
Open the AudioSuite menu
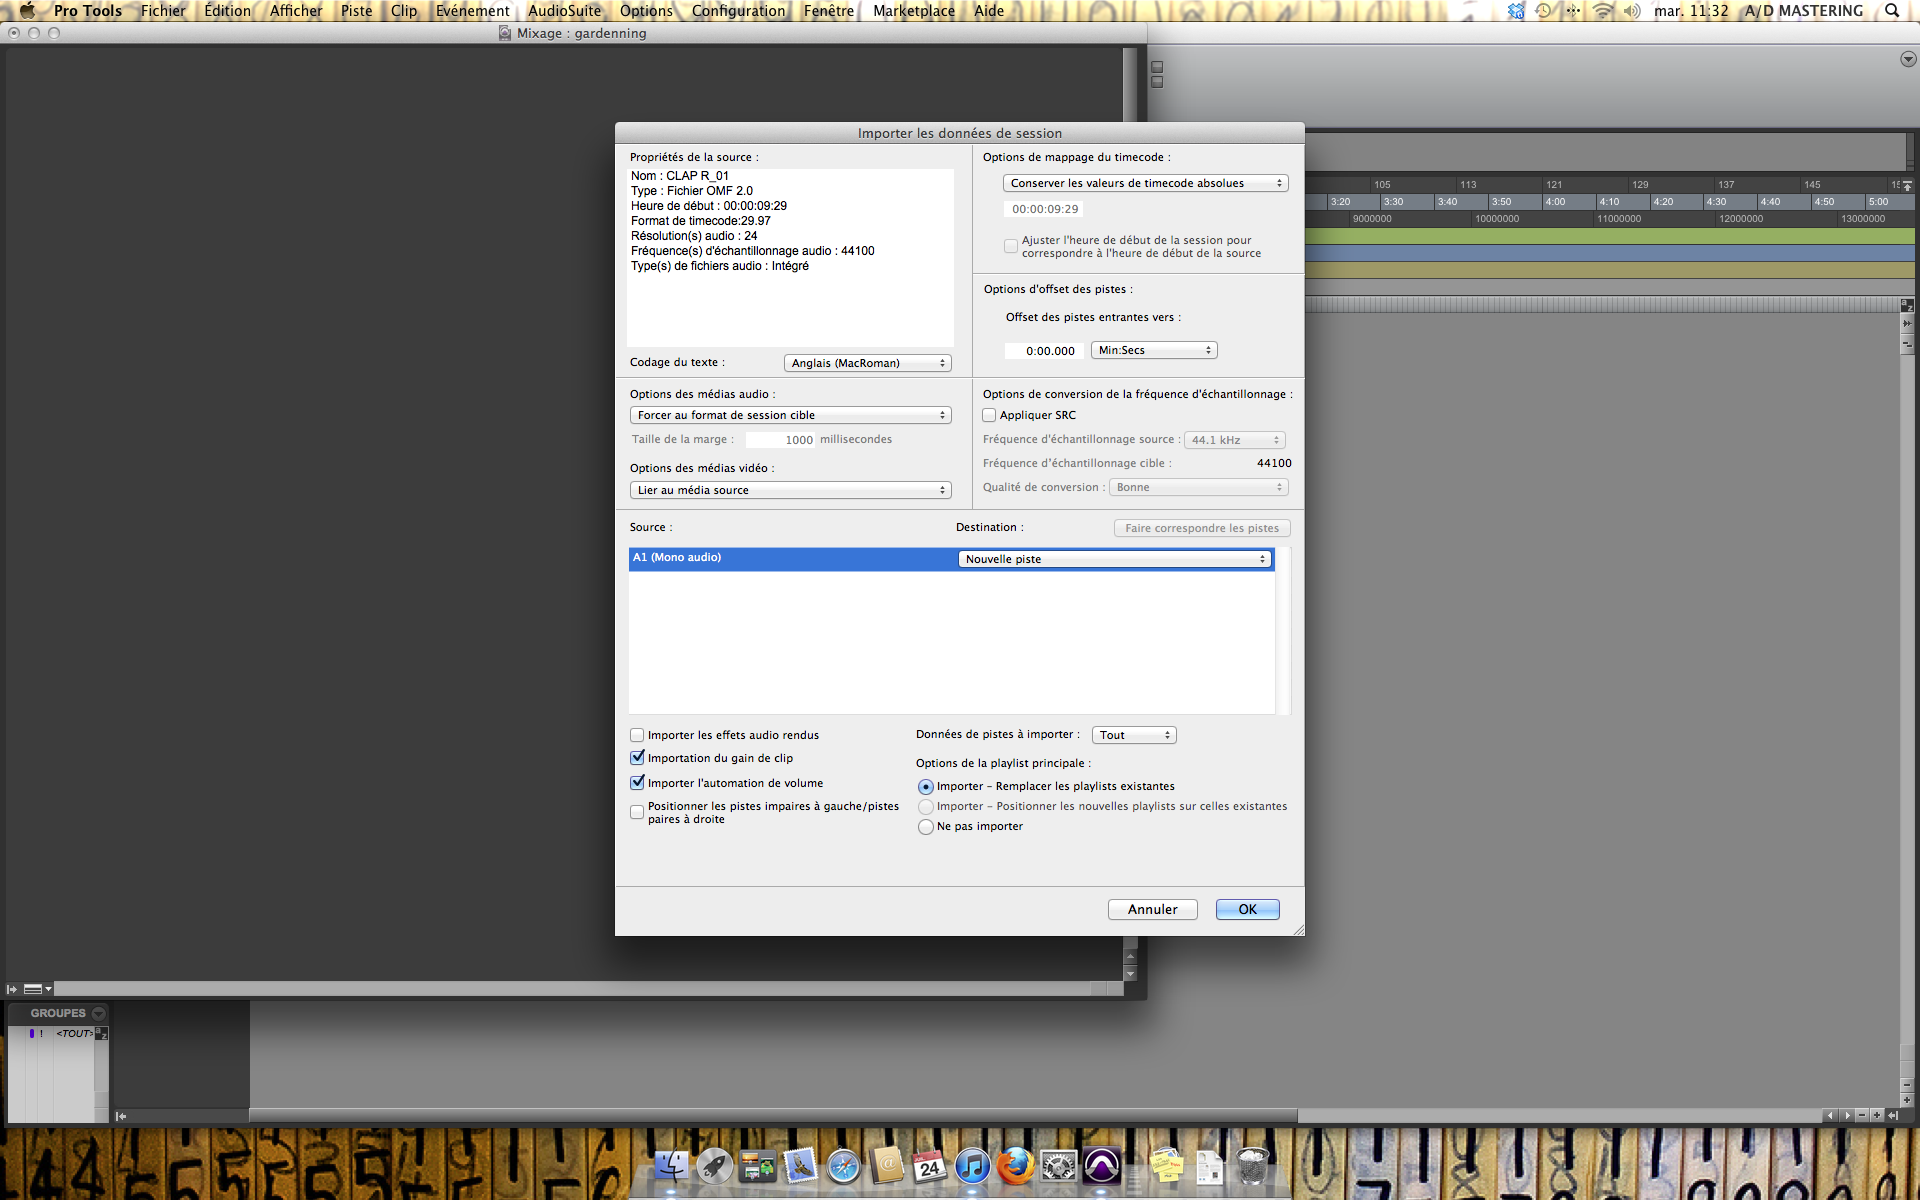(564, 11)
